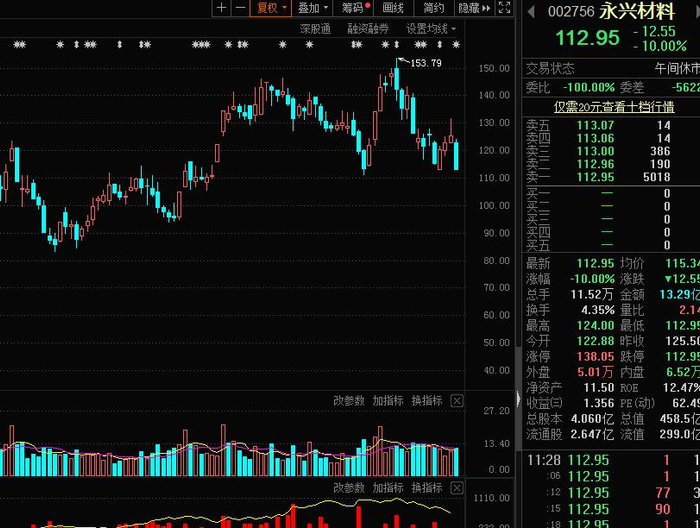Close the lower indicator panel
The image size is (700, 528).
click(x=457, y=488)
